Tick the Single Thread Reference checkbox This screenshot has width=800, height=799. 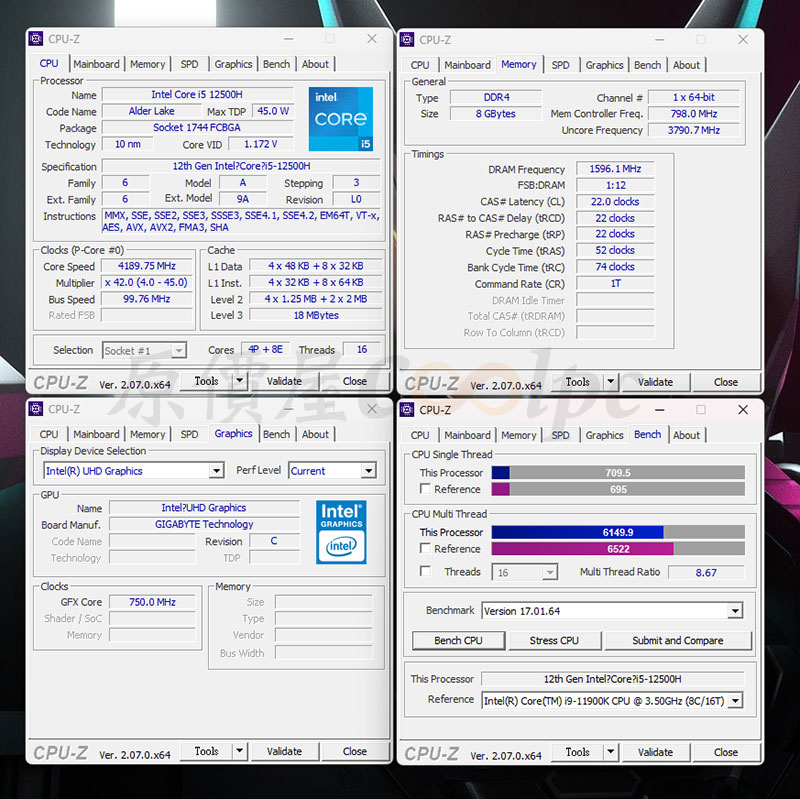424,488
